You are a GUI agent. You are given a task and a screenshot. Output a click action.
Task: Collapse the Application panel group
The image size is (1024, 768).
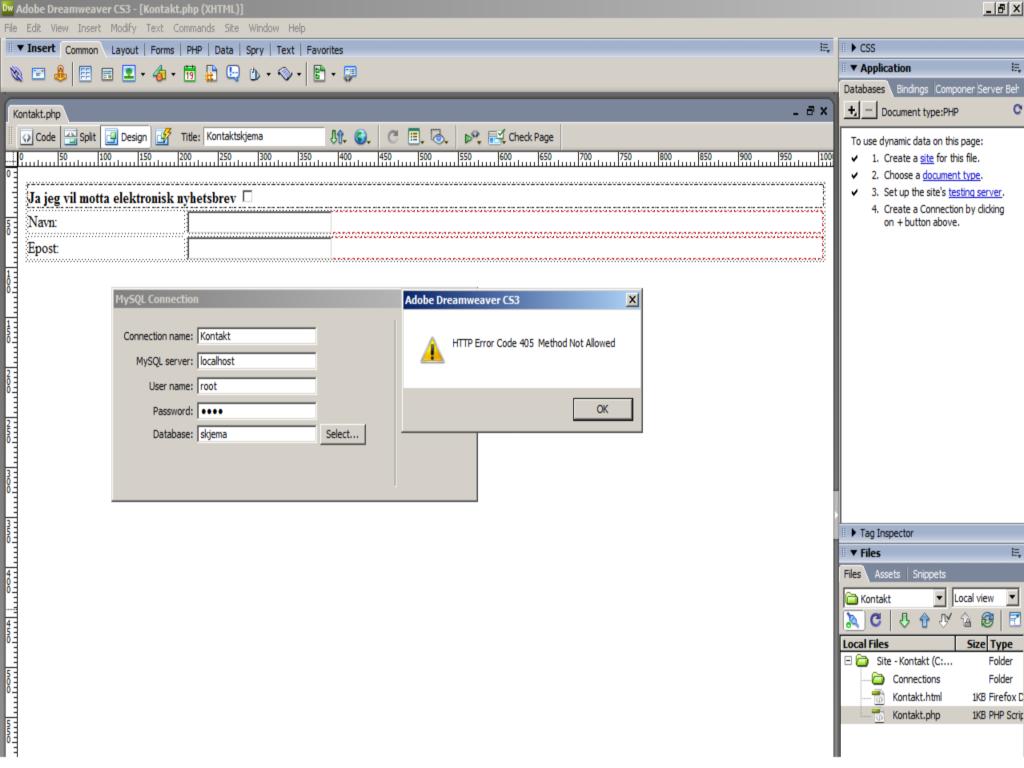853,68
